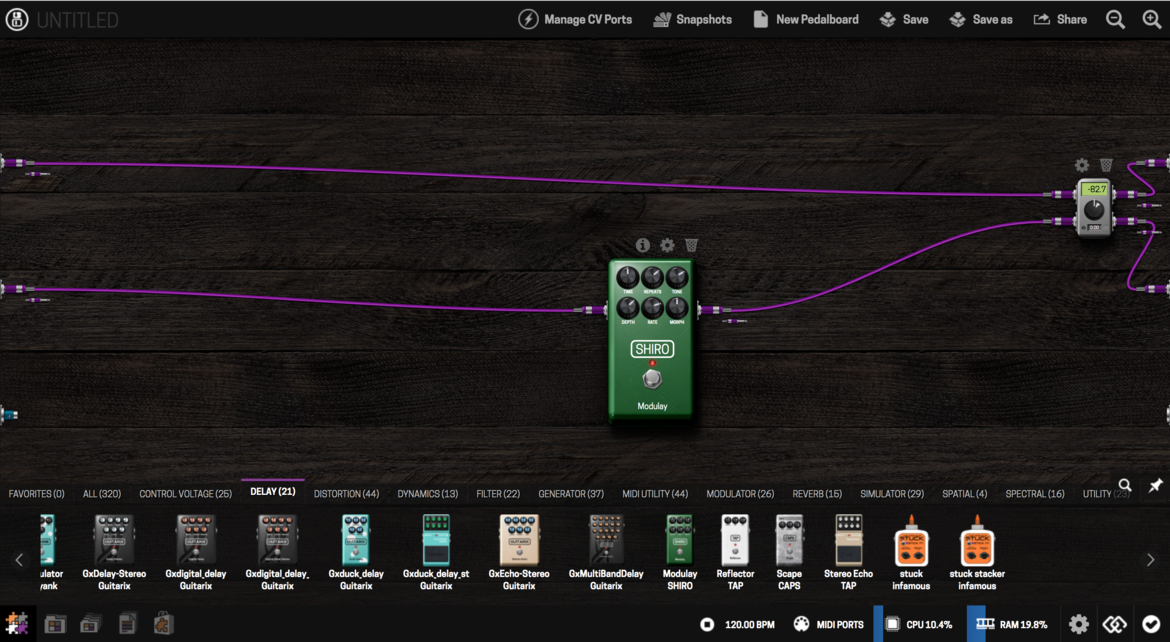
Task: Click the zoom out magnifier icon
Action: click(1115, 20)
